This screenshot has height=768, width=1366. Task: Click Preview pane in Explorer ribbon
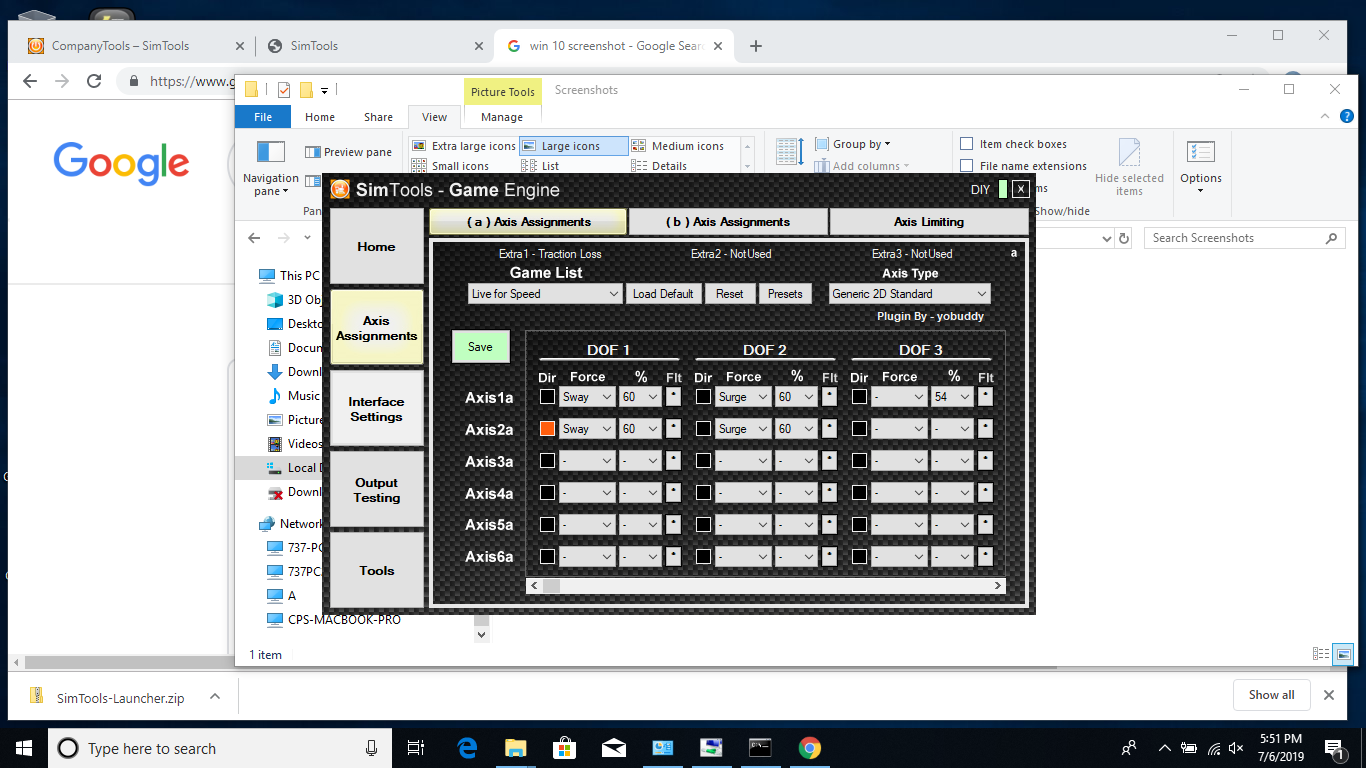coord(348,152)
